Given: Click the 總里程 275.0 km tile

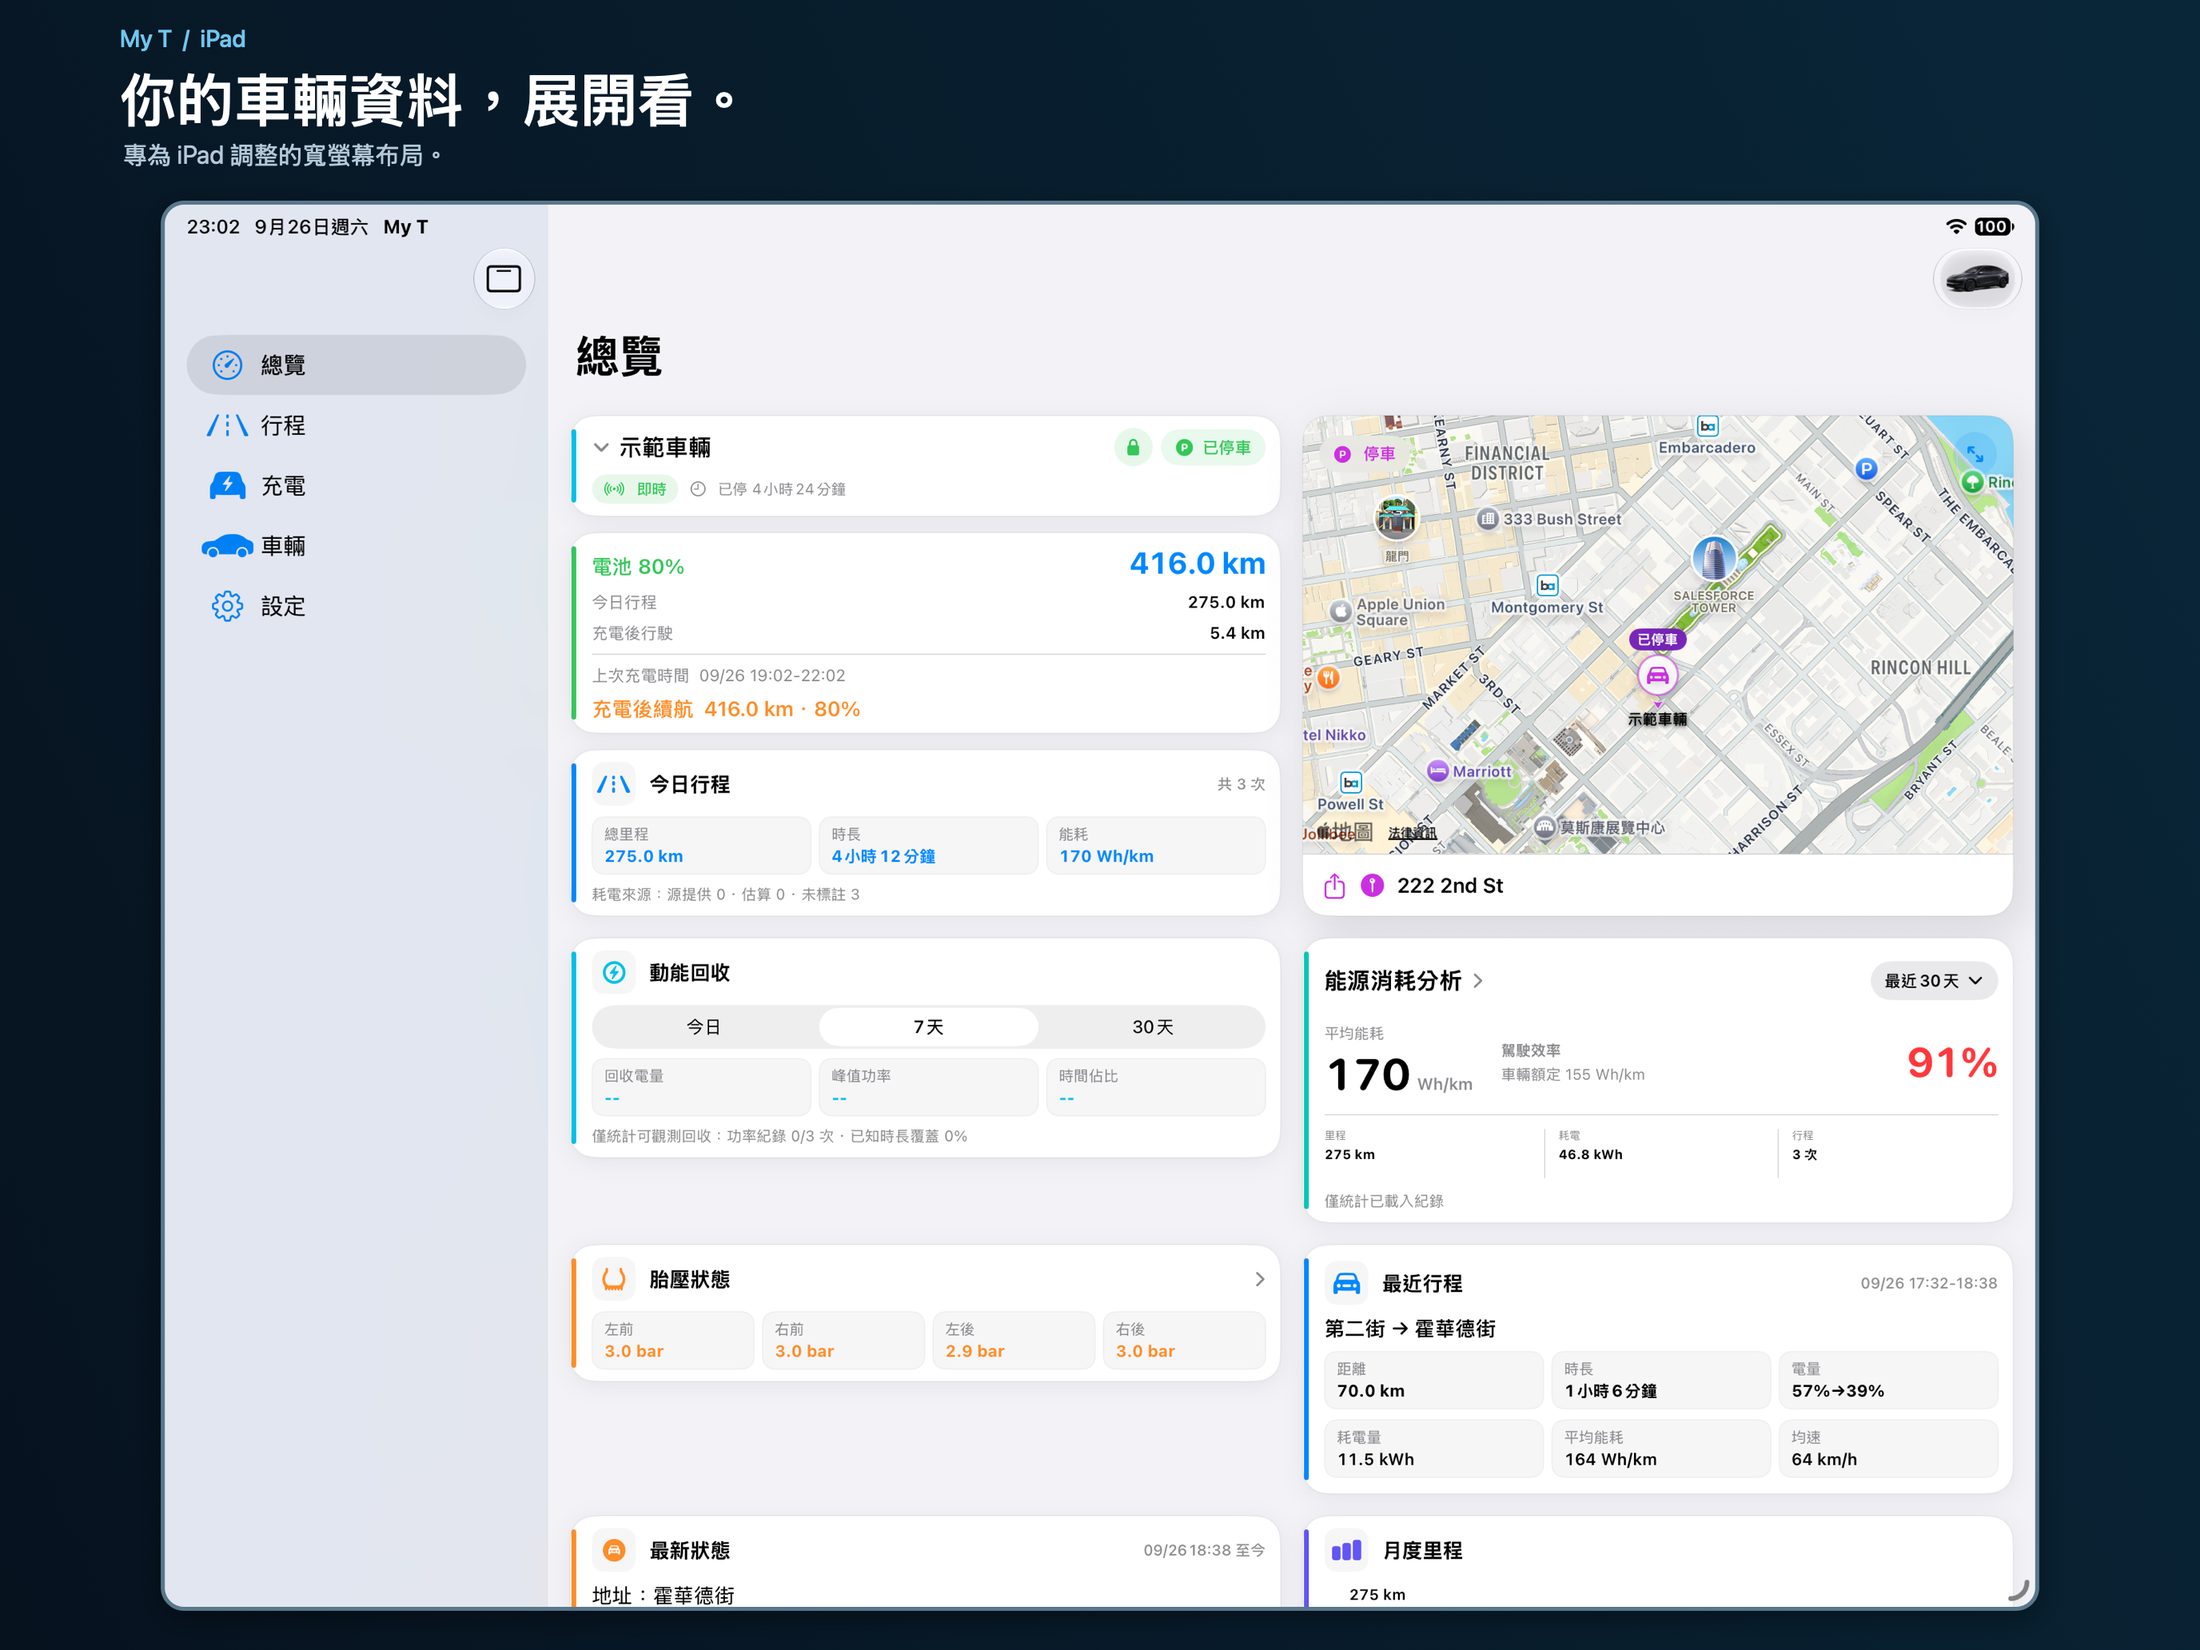Looking at the screenshot, I should [702, 845].
